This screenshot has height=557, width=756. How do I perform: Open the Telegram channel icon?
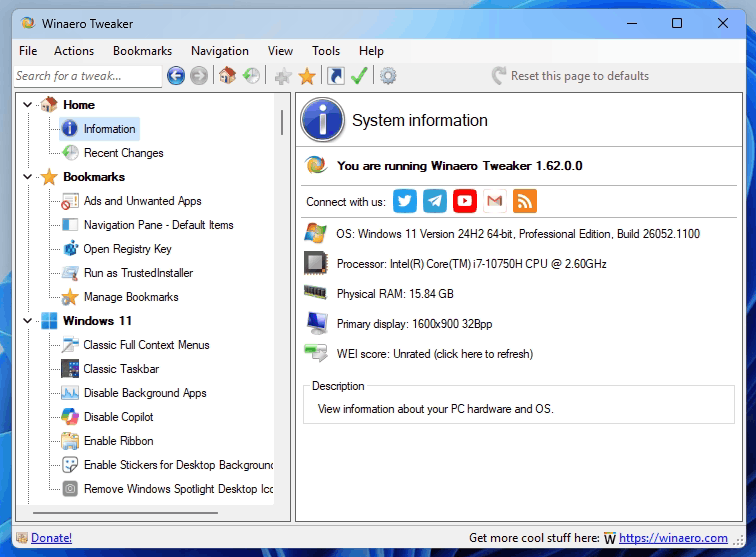[434, 201]
